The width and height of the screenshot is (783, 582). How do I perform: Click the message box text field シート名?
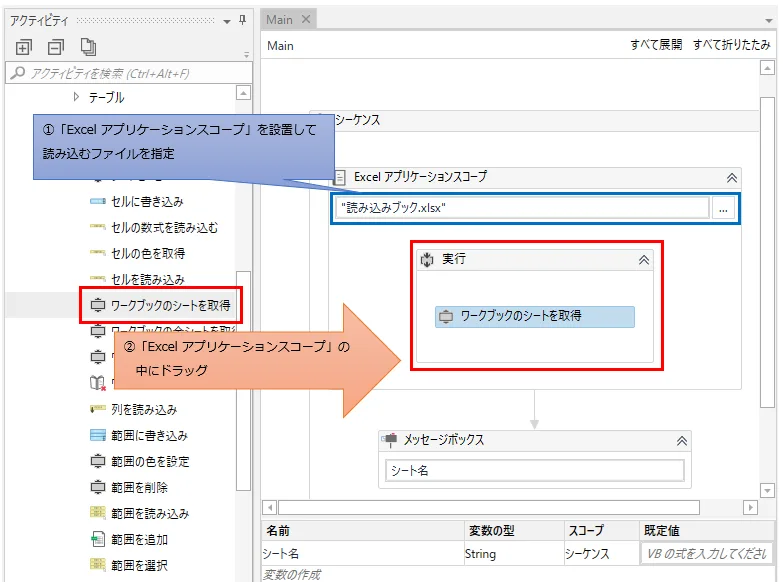pyautogui.click(x=534, y=471)
